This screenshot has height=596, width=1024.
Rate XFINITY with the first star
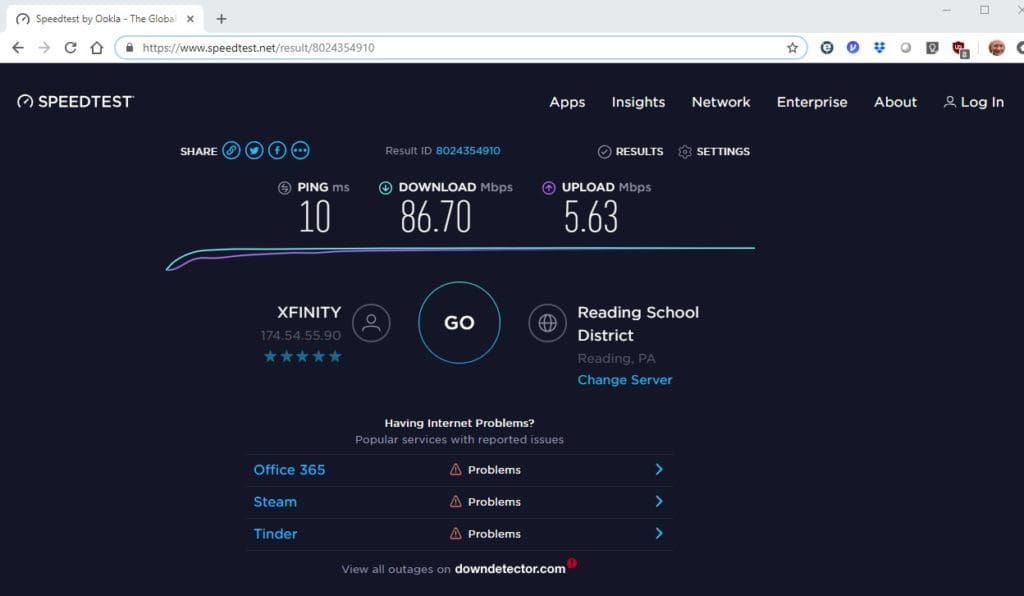pyautogui.click(x=270, y=356)
